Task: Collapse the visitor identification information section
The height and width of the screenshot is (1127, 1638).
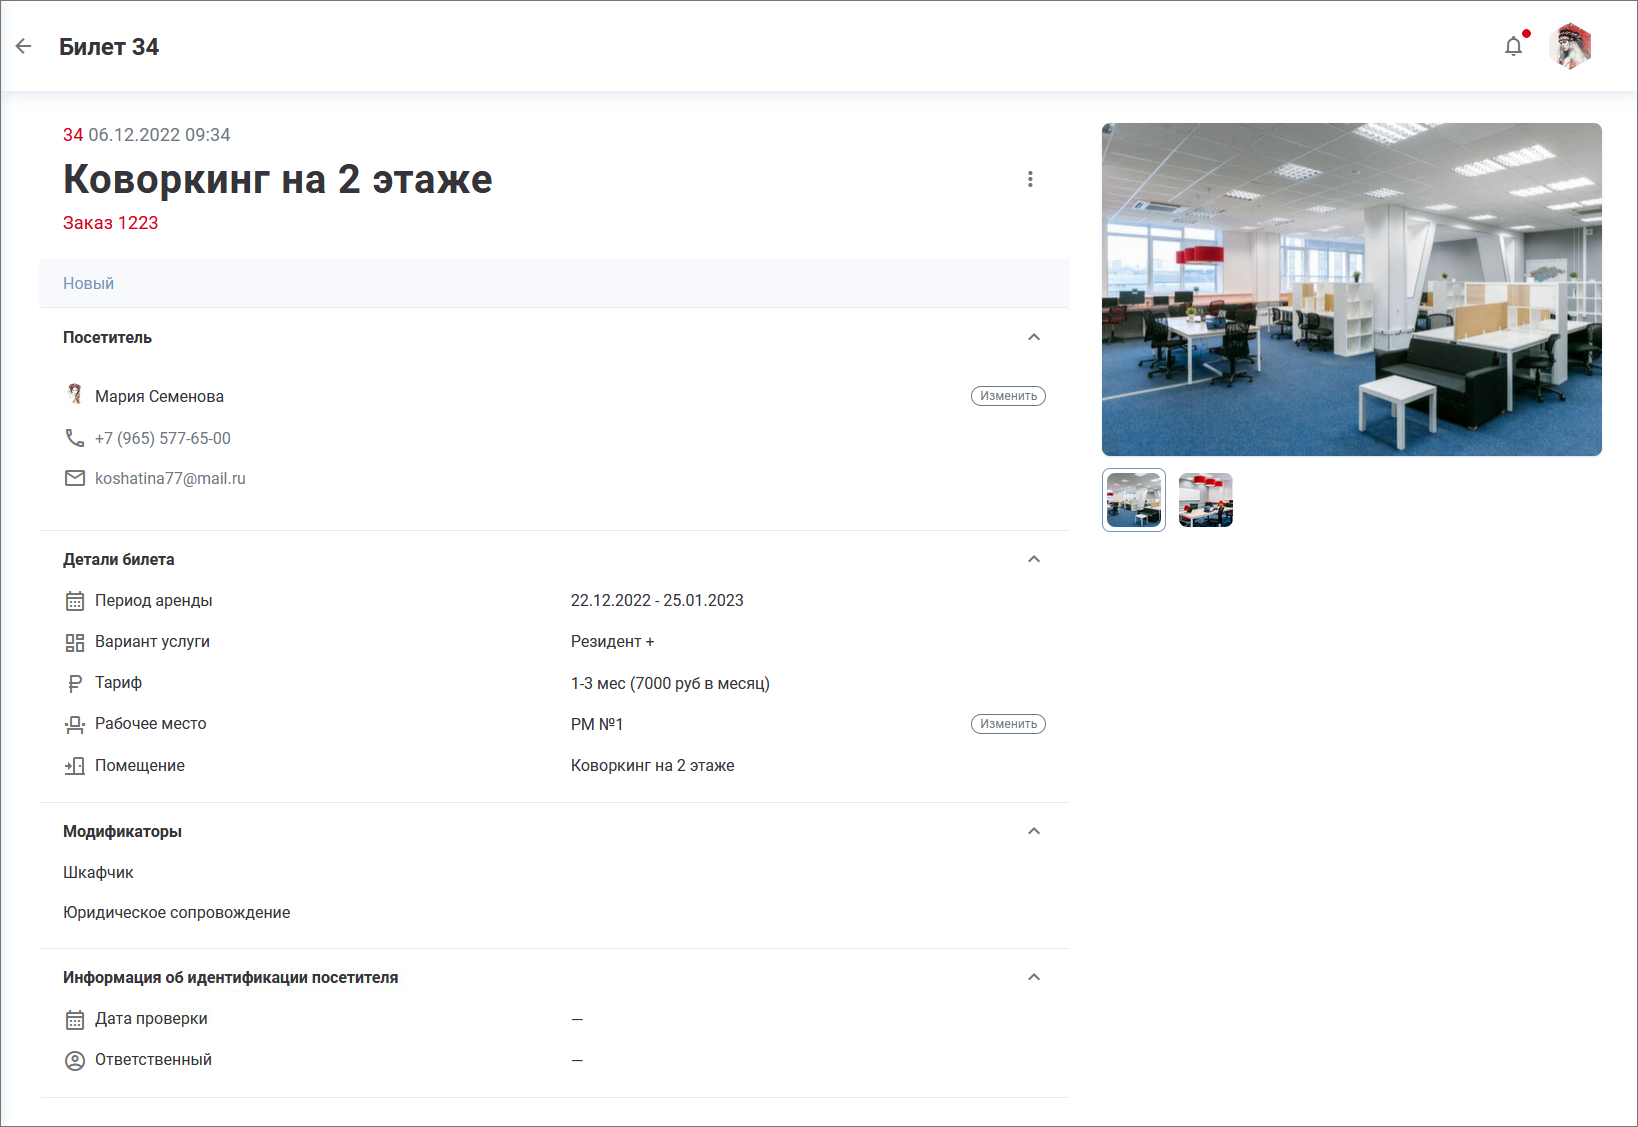Action: [x=1034, y=977]
